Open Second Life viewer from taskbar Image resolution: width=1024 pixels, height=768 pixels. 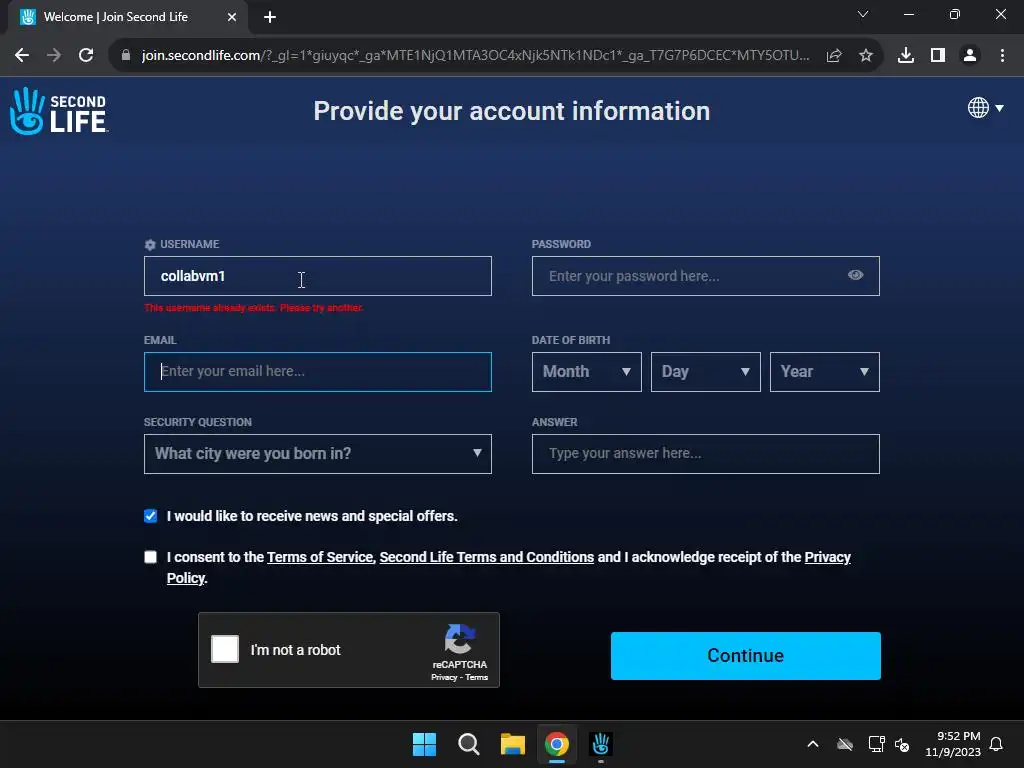pyautogui.click(x=601, y=744)
